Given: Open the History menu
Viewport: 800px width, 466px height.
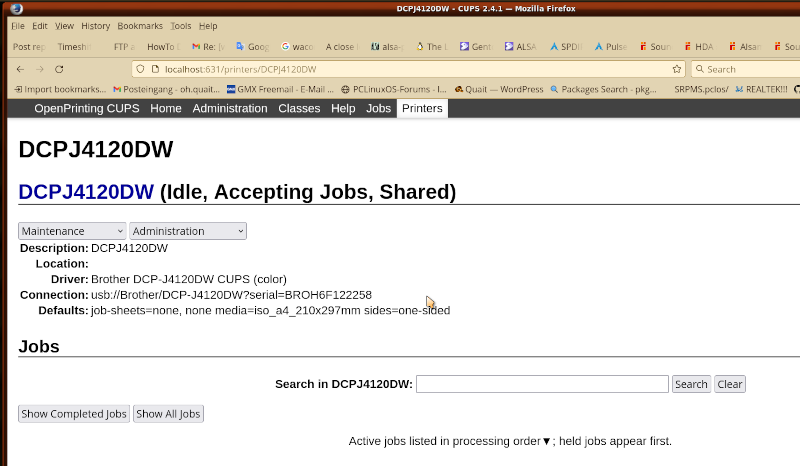Looking at the screenshot, I should coord(95,26).
